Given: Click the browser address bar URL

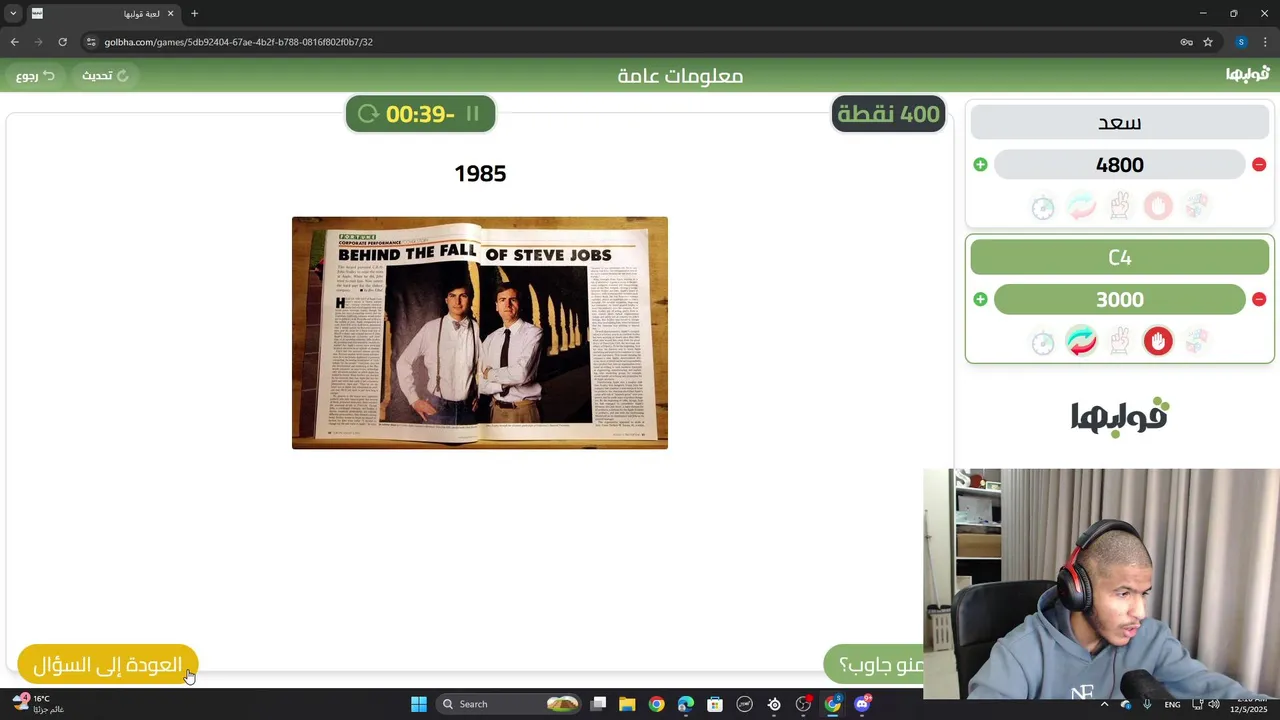Looking at the screenshot, I should (x=239, y=42).
